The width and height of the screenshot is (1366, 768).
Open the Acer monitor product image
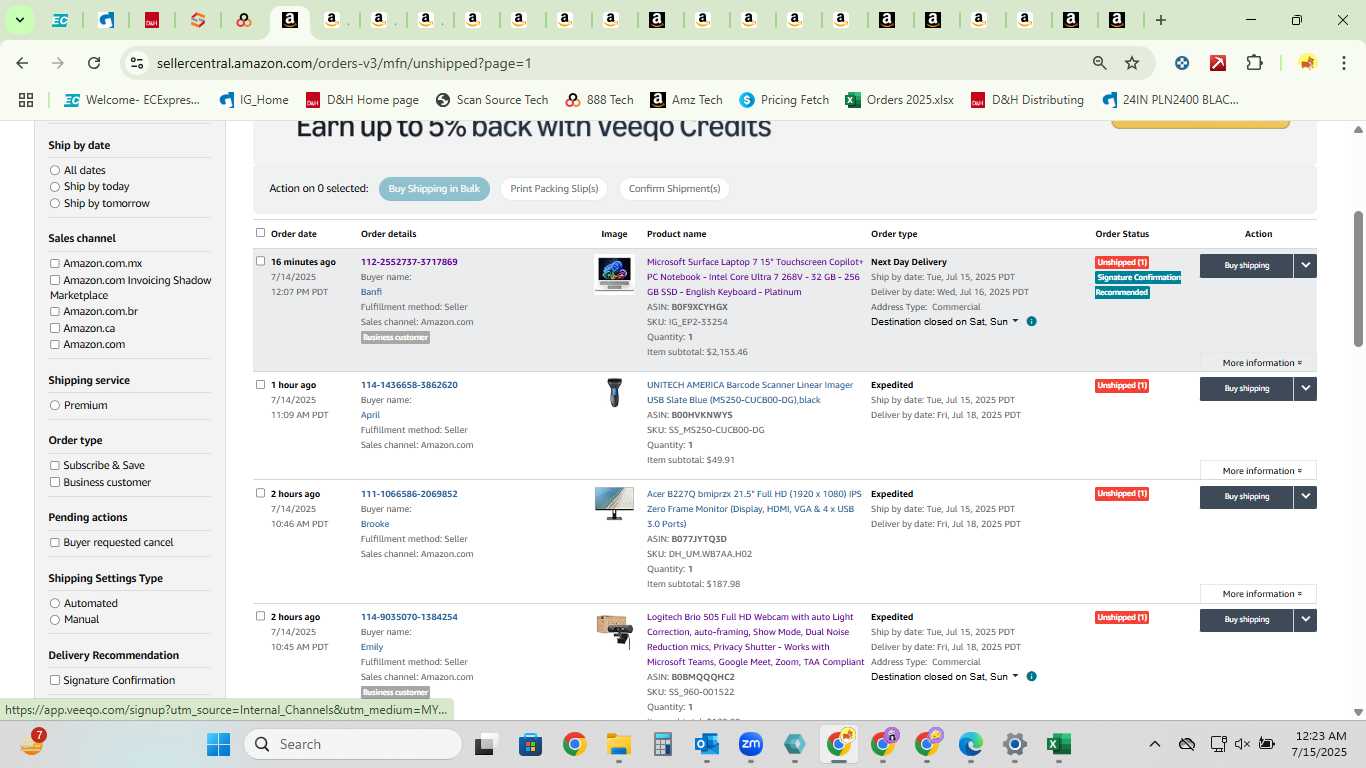coord(614,503)
